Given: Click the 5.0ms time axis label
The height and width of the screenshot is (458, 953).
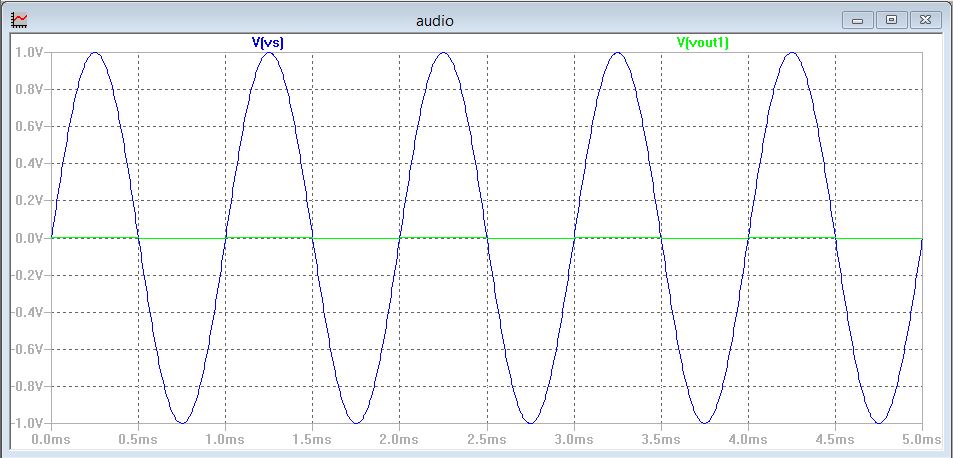Looking at the screenshot, I should tap(922, 439).
